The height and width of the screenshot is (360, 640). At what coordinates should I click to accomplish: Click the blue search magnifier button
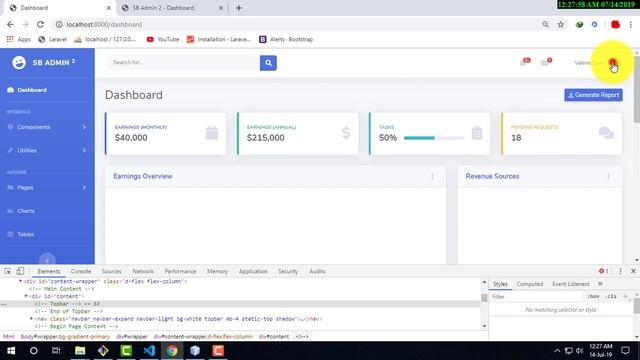tap(268, 63)
